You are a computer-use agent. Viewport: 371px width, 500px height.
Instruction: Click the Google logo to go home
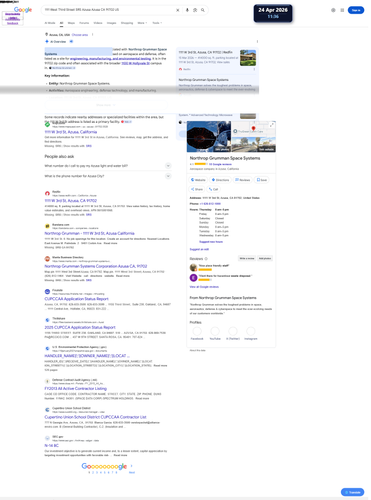[x=23, y=10]
